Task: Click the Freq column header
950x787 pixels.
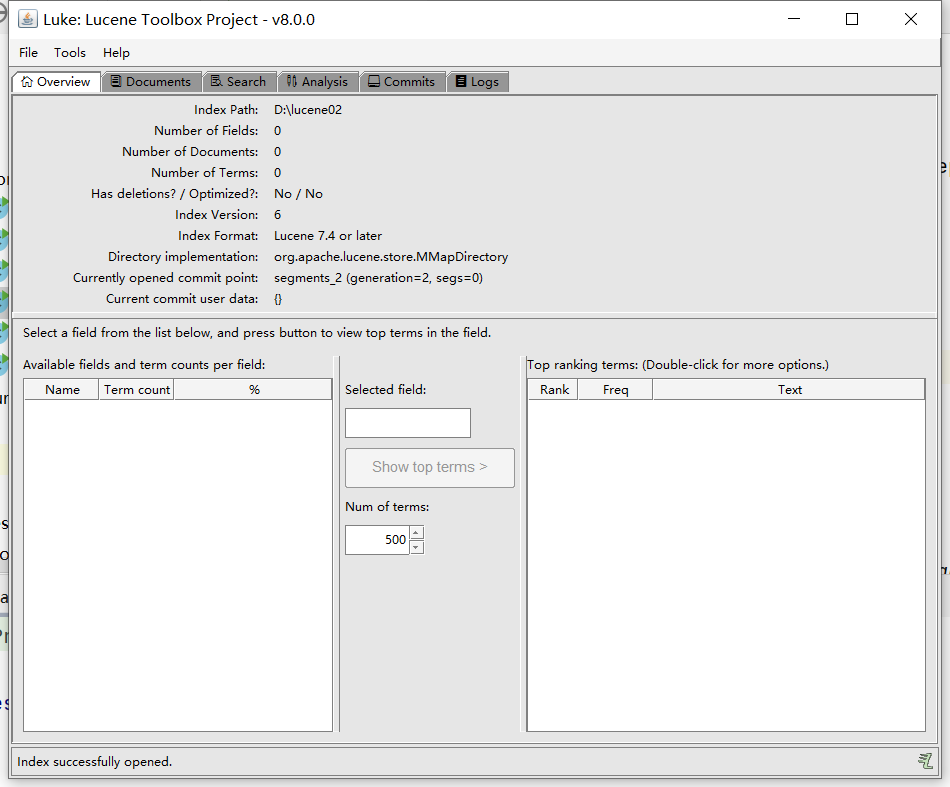Action: (x=616, y=390)
